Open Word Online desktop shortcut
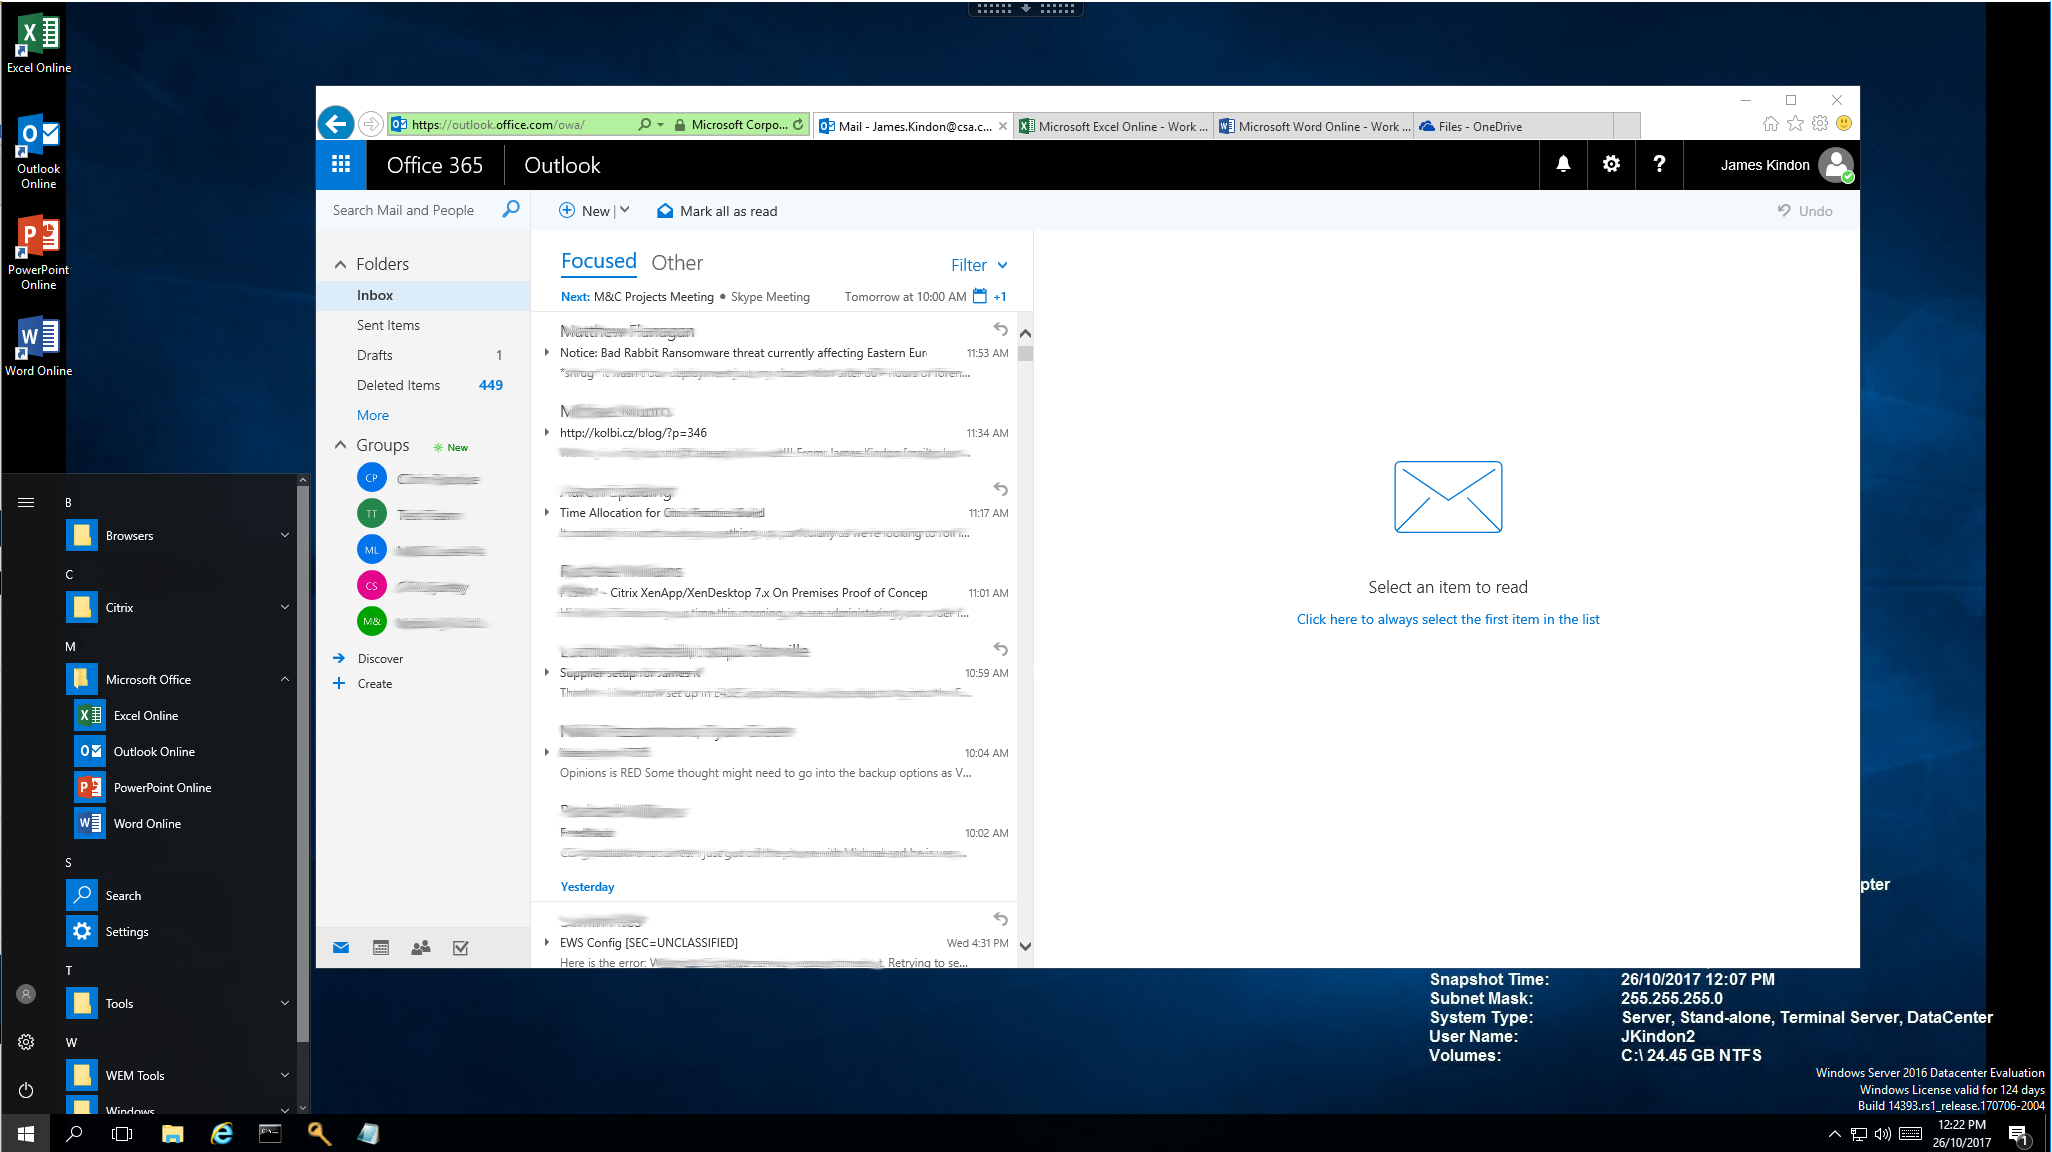 tap(39, 346)
